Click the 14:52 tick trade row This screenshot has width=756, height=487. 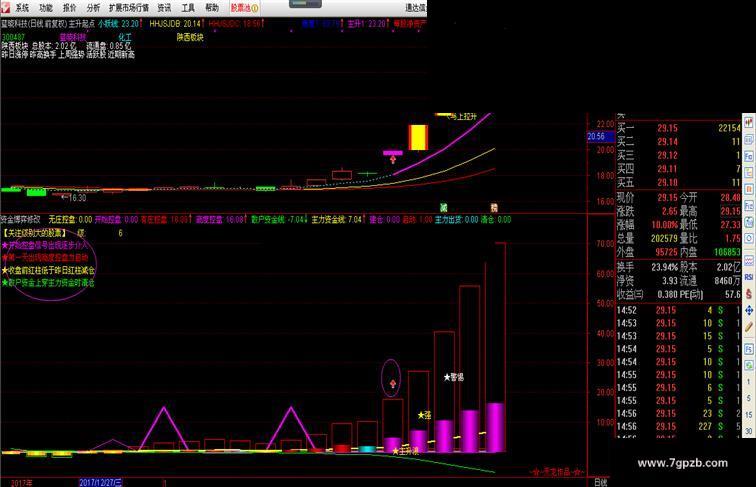(679, 311)
